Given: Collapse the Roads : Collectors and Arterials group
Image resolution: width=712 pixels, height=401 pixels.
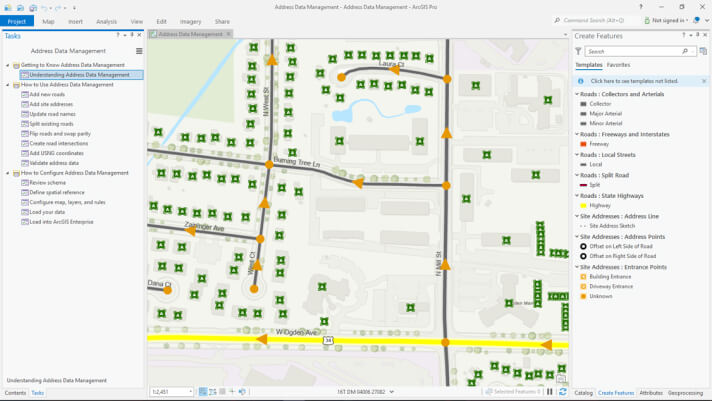Looking at the screenshot, I should [577, 94].
